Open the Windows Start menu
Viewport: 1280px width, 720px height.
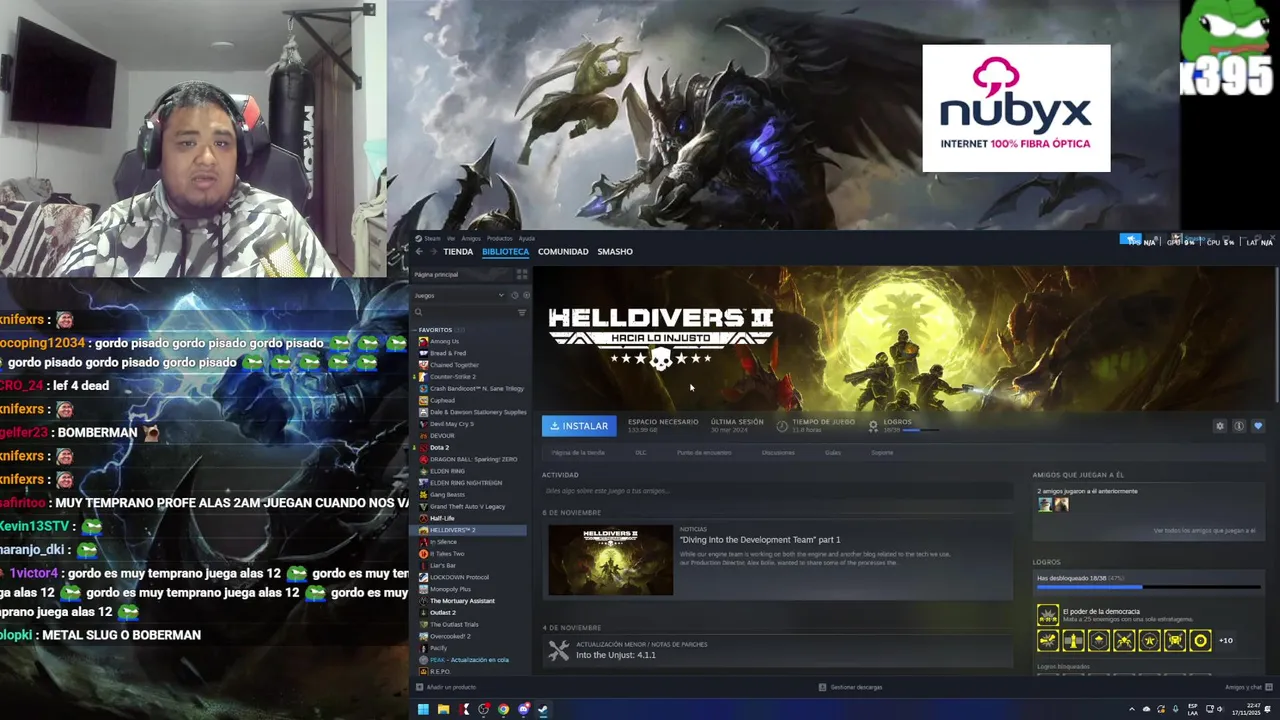(x=423, y=710)
